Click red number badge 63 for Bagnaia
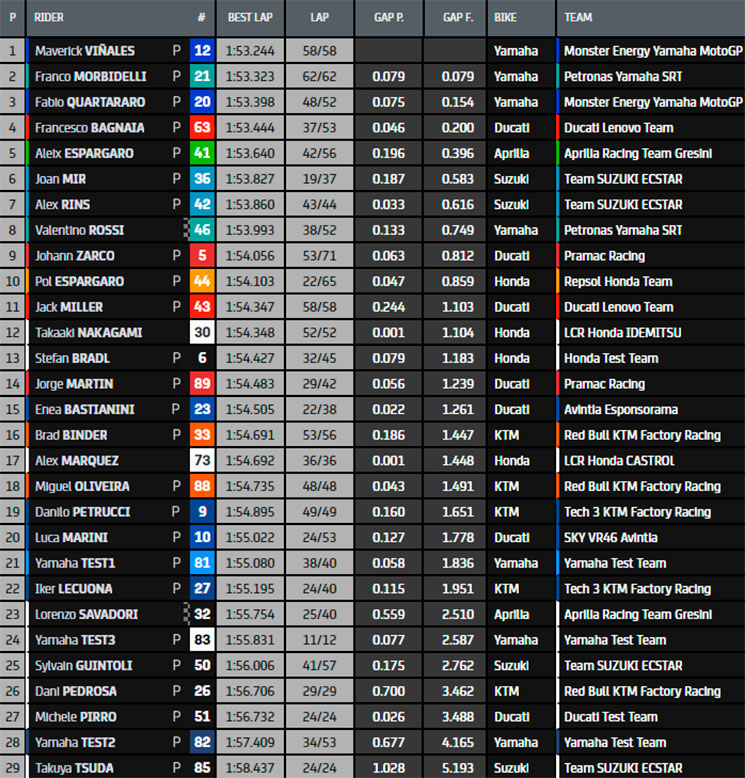 tap(202, 128)
